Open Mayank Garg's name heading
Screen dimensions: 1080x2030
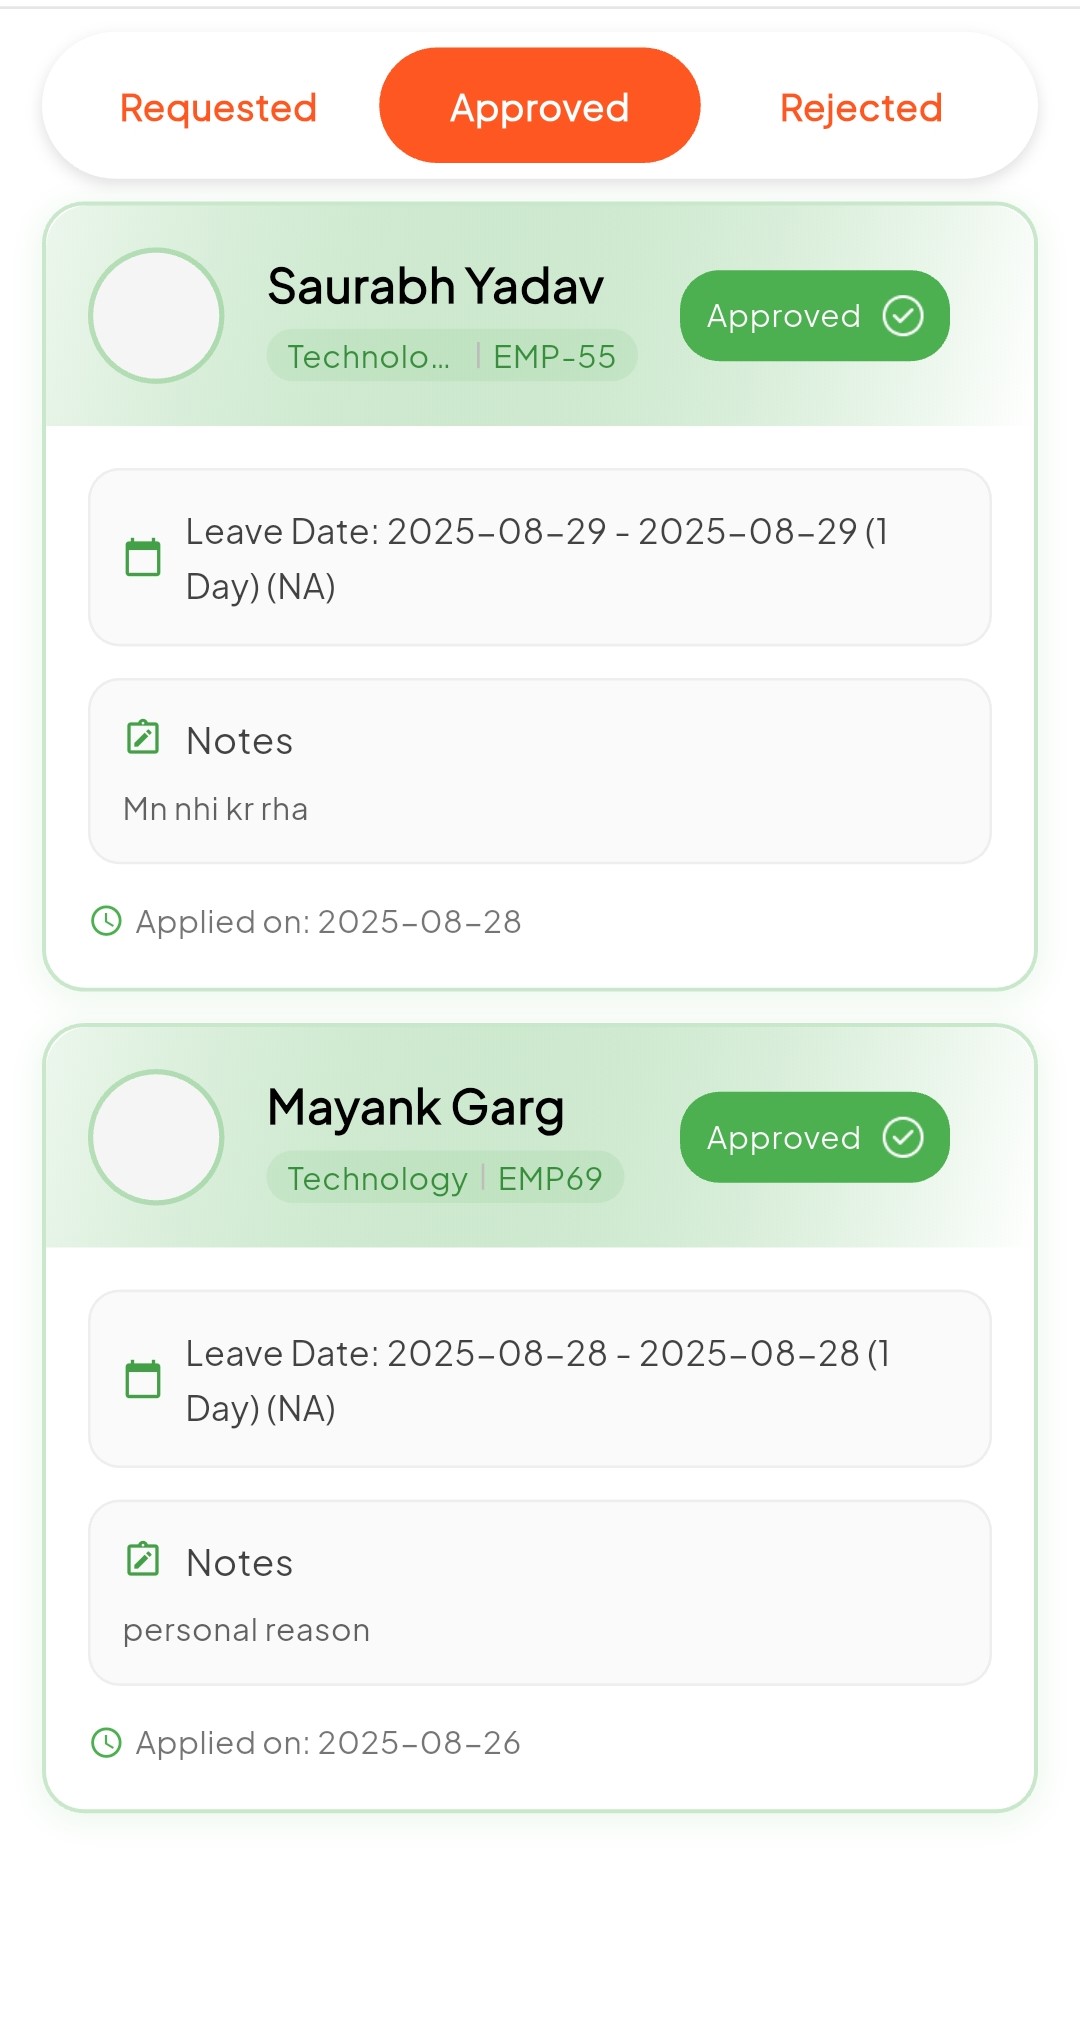pos(416,1109)
